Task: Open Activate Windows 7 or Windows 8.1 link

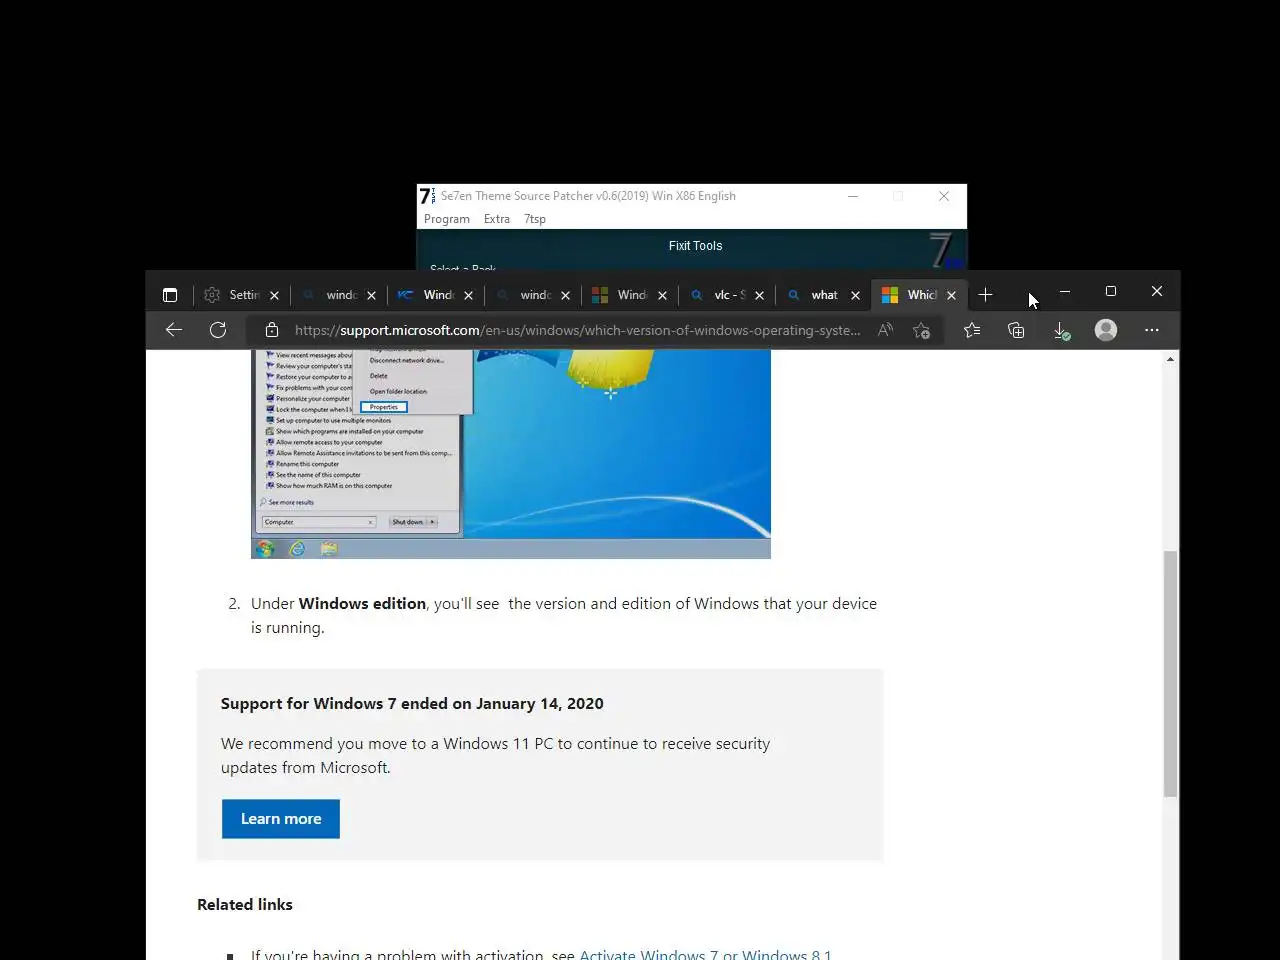Action: pos(705,954)
